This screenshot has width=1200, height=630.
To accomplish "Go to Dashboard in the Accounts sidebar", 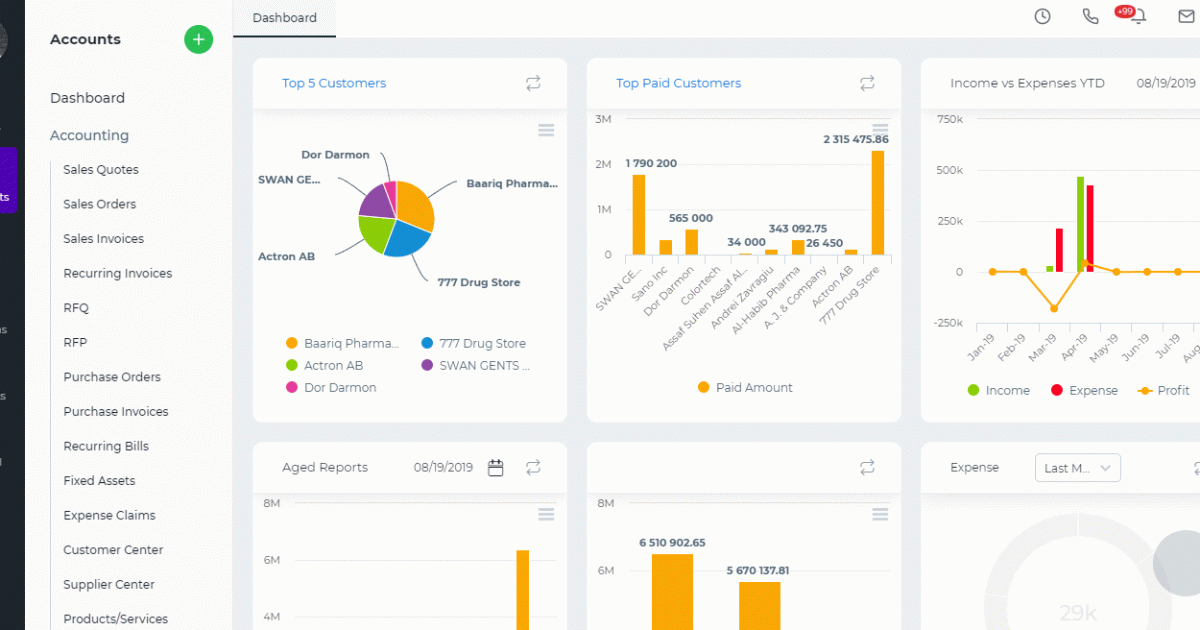I will [87, 98].
